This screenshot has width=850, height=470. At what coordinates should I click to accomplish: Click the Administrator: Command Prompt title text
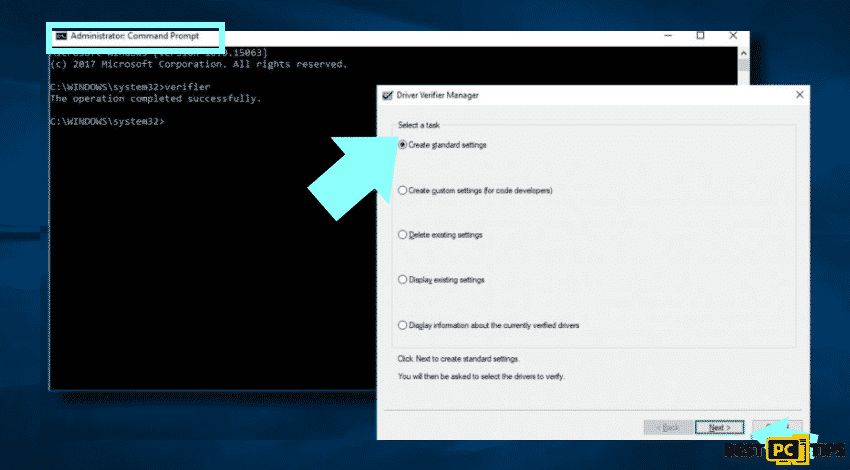click(134, 36)
